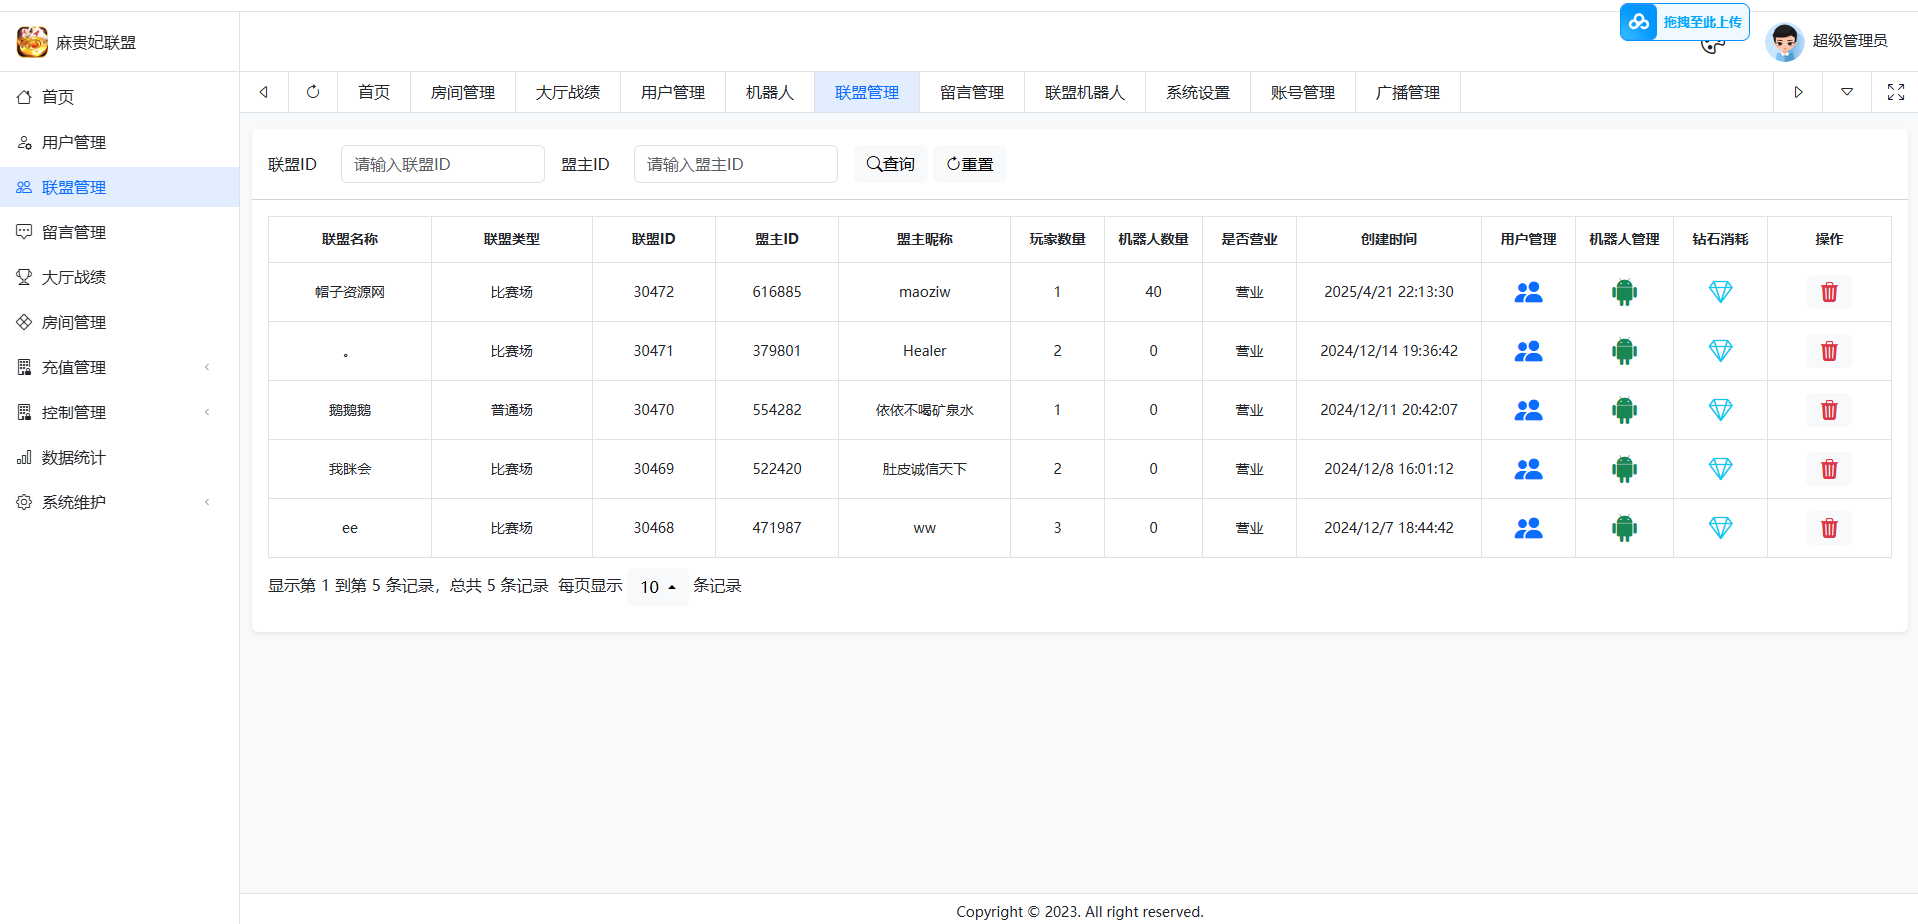Focus the 联盟ID input field

tap(442, 164)
